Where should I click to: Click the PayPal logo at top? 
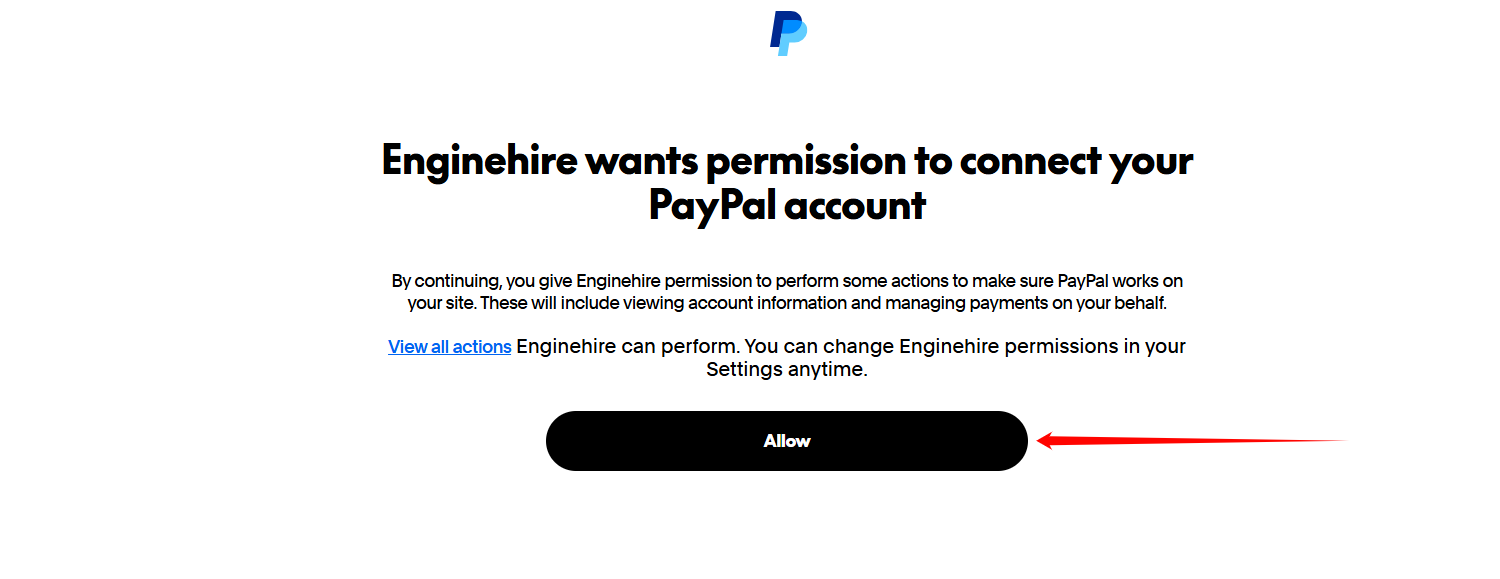pos(788,33)
